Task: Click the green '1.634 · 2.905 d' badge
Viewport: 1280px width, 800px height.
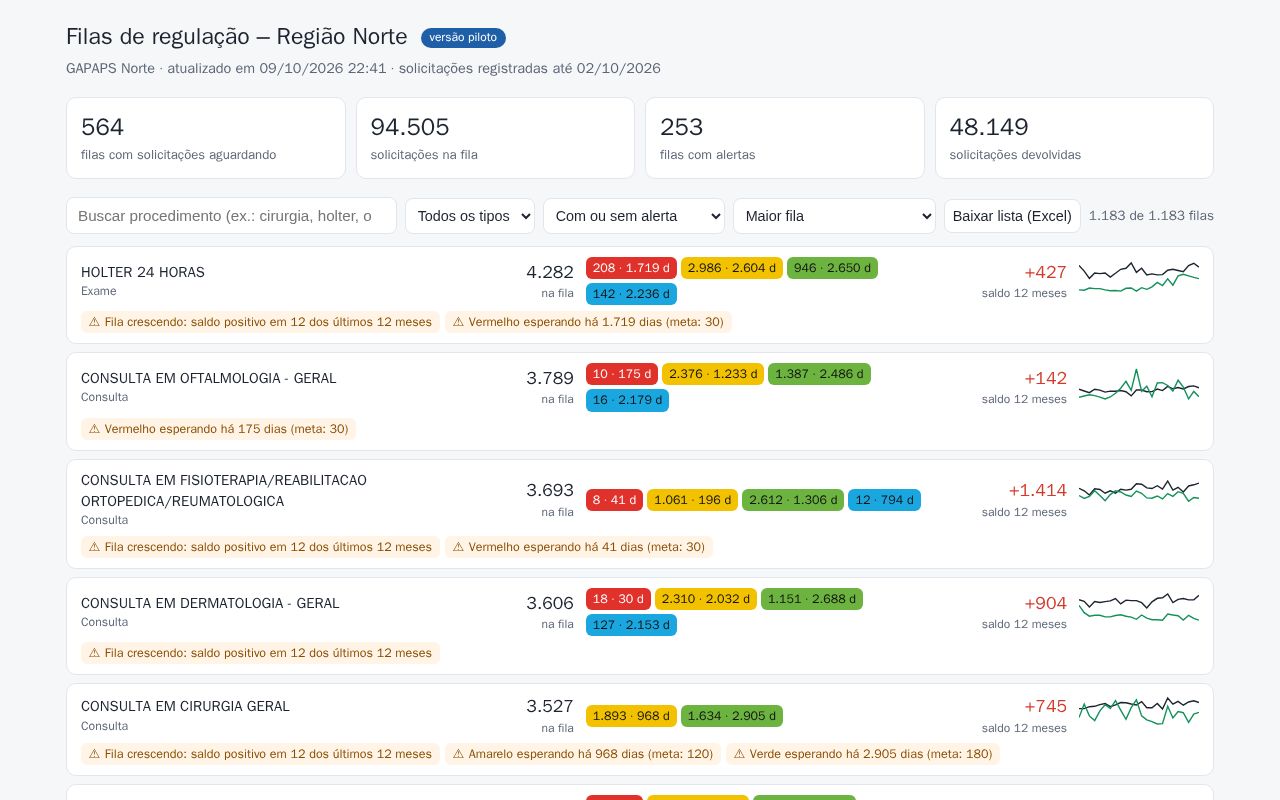Action: pos(732,716)
